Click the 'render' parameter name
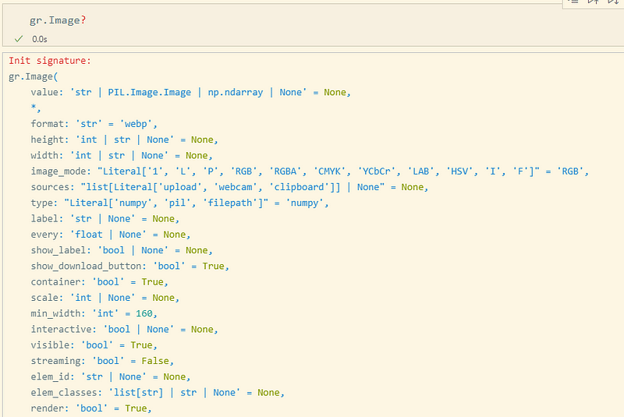Viewport: 624px width, 417px height. click(x=47, y=409)
